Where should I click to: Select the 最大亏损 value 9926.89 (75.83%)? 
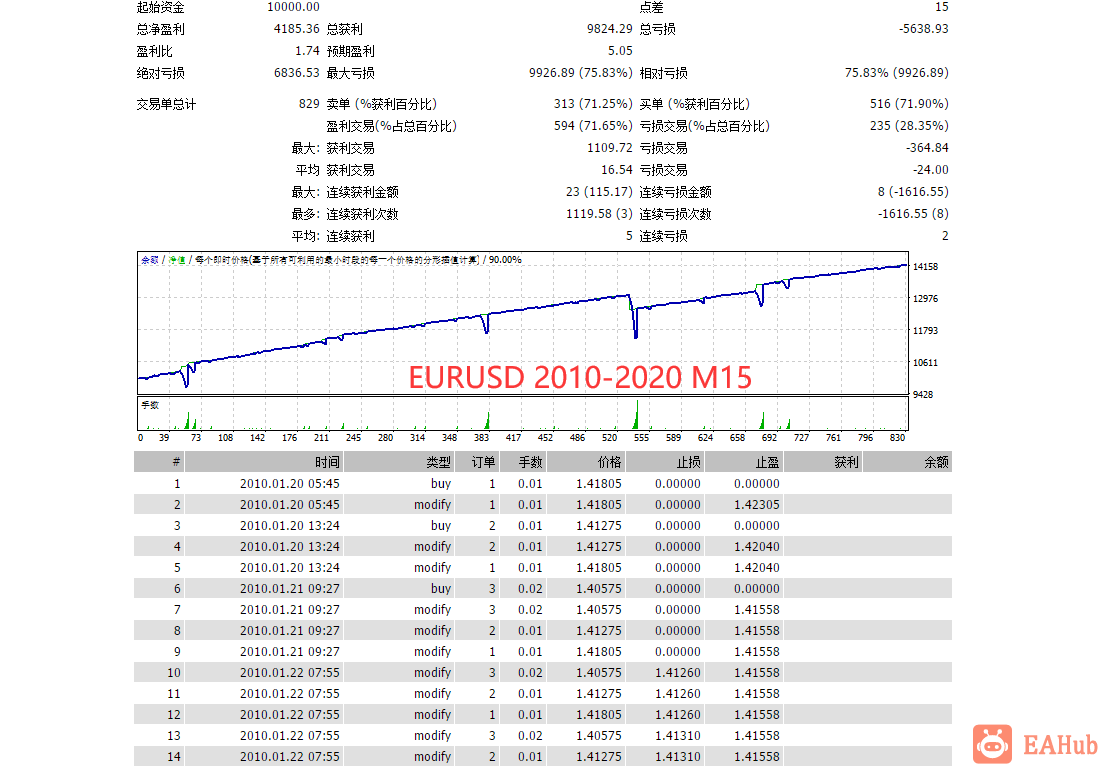[x=580, y=73]
